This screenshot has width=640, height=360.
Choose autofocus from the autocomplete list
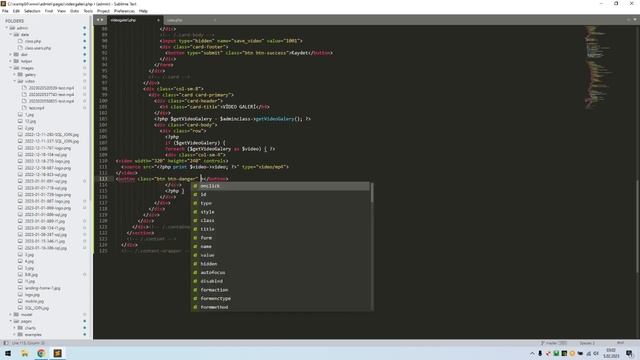click(281, 273)
